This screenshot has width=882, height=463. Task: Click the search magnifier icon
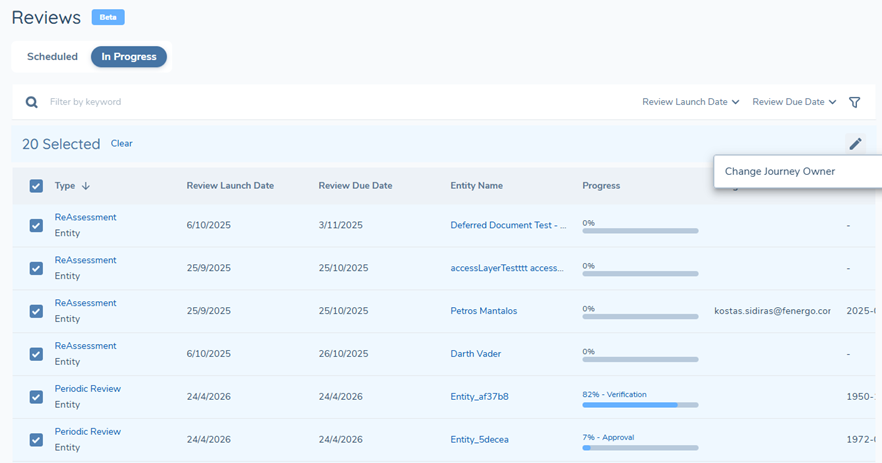click(x=32, y=102)
